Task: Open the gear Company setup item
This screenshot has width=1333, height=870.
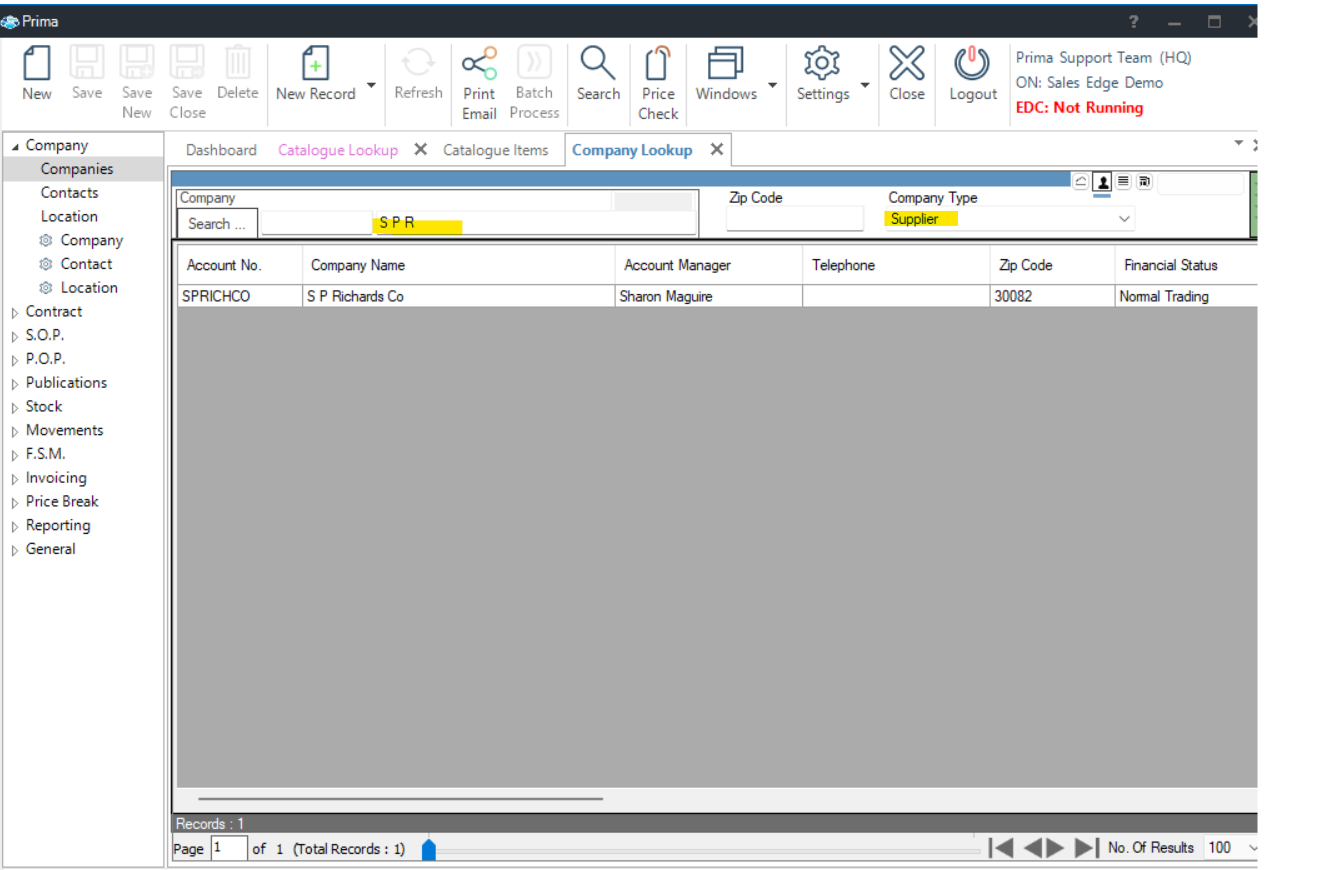Action: tap(81, 240)
